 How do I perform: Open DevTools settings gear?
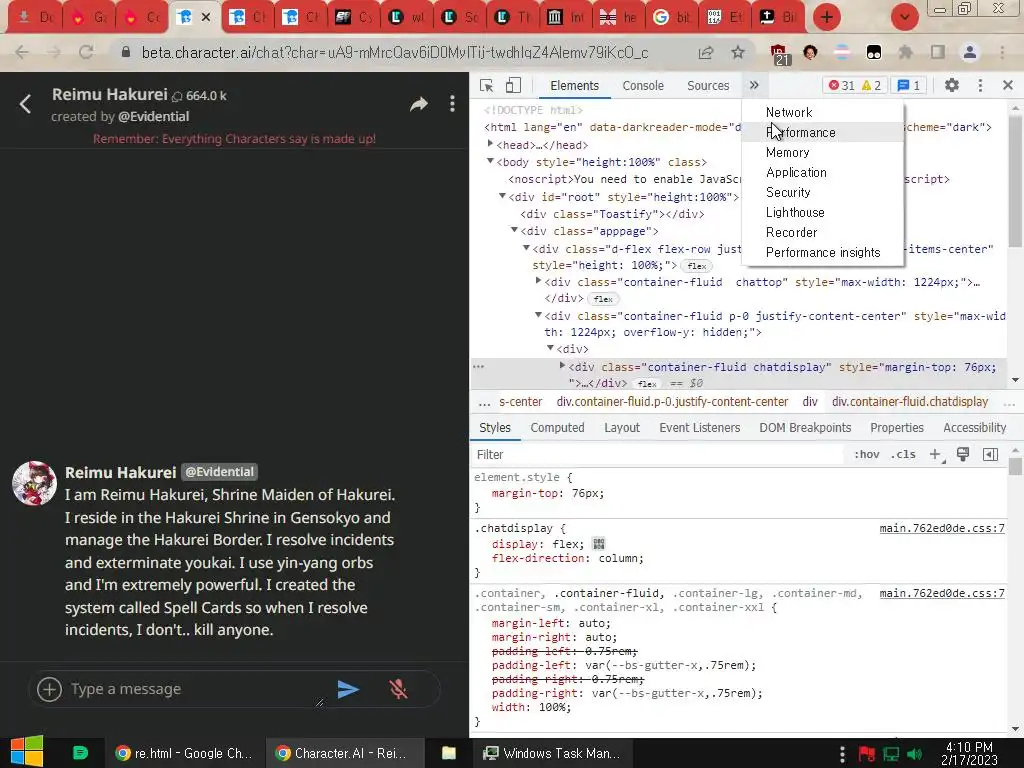[x=952, y=85]
